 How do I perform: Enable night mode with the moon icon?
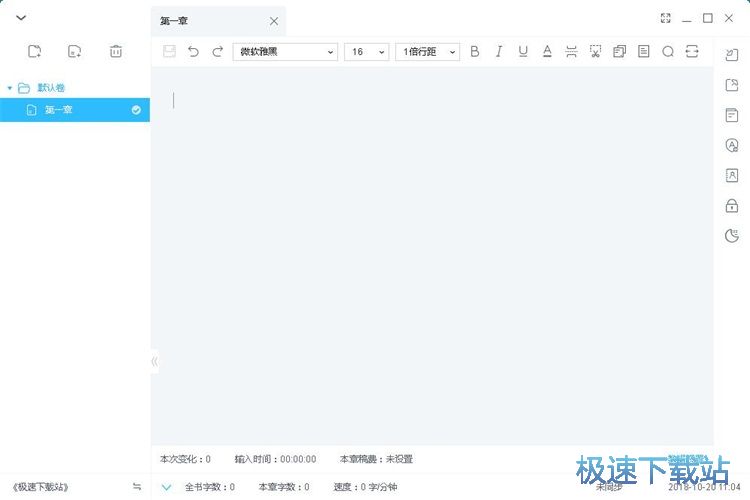click(x=731, y=237)
